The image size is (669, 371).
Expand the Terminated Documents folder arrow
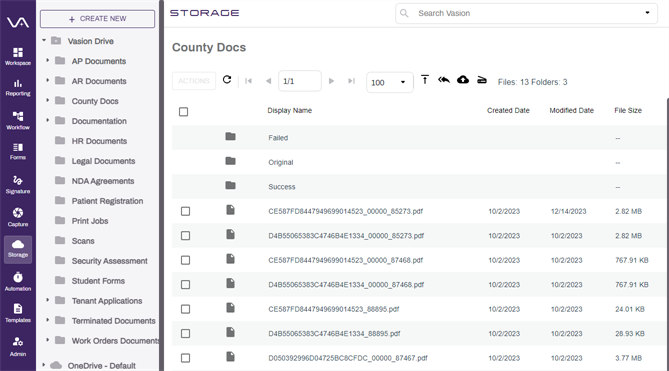pos(48,320)
